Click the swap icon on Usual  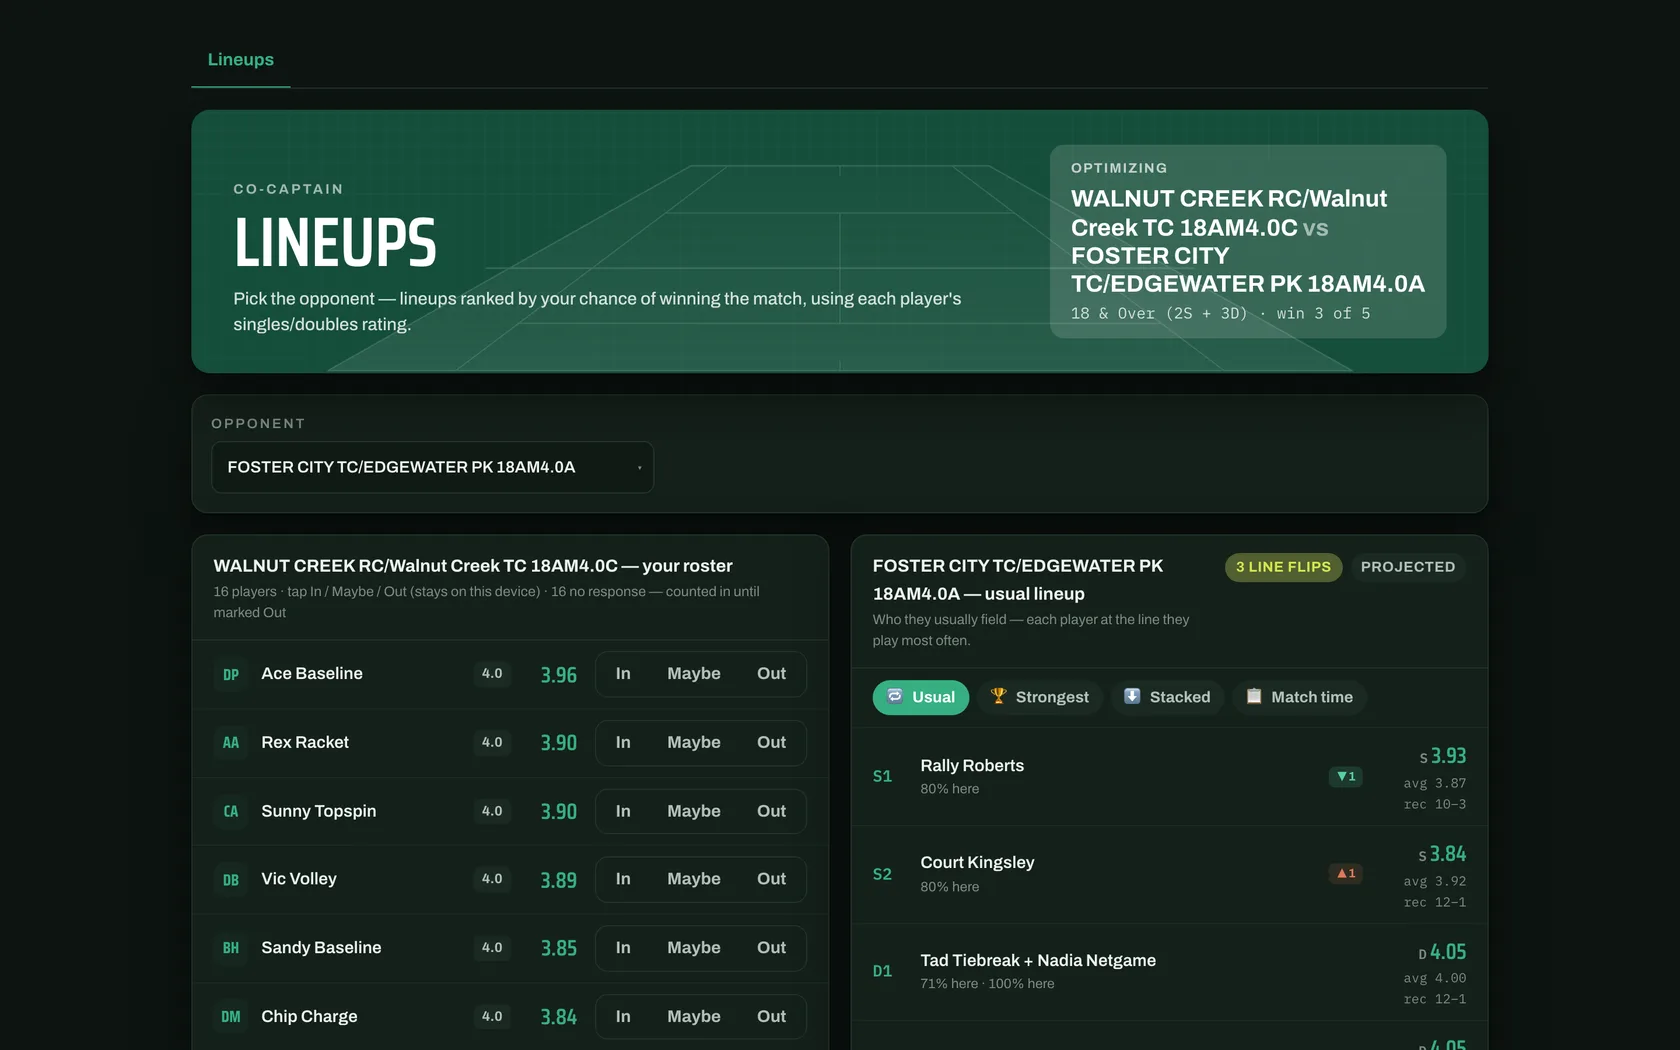point(895,696)
